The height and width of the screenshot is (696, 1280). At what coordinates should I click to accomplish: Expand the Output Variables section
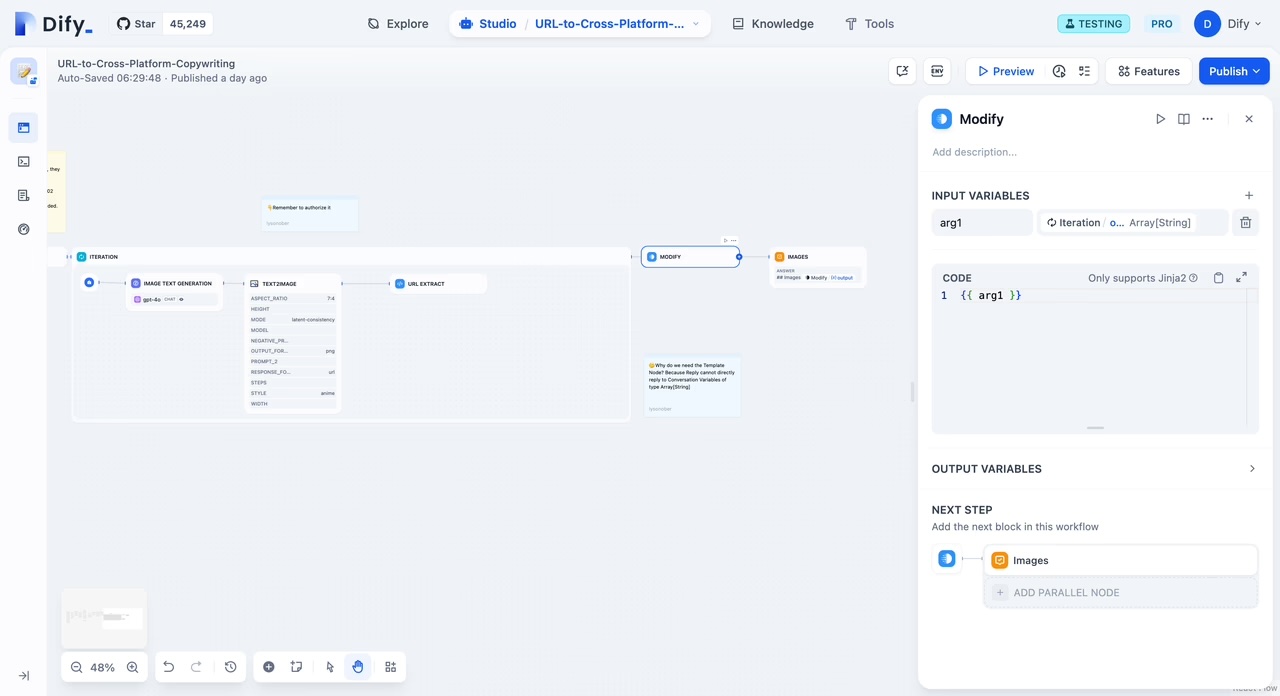pyautogui.click(x=1251, y=469)
